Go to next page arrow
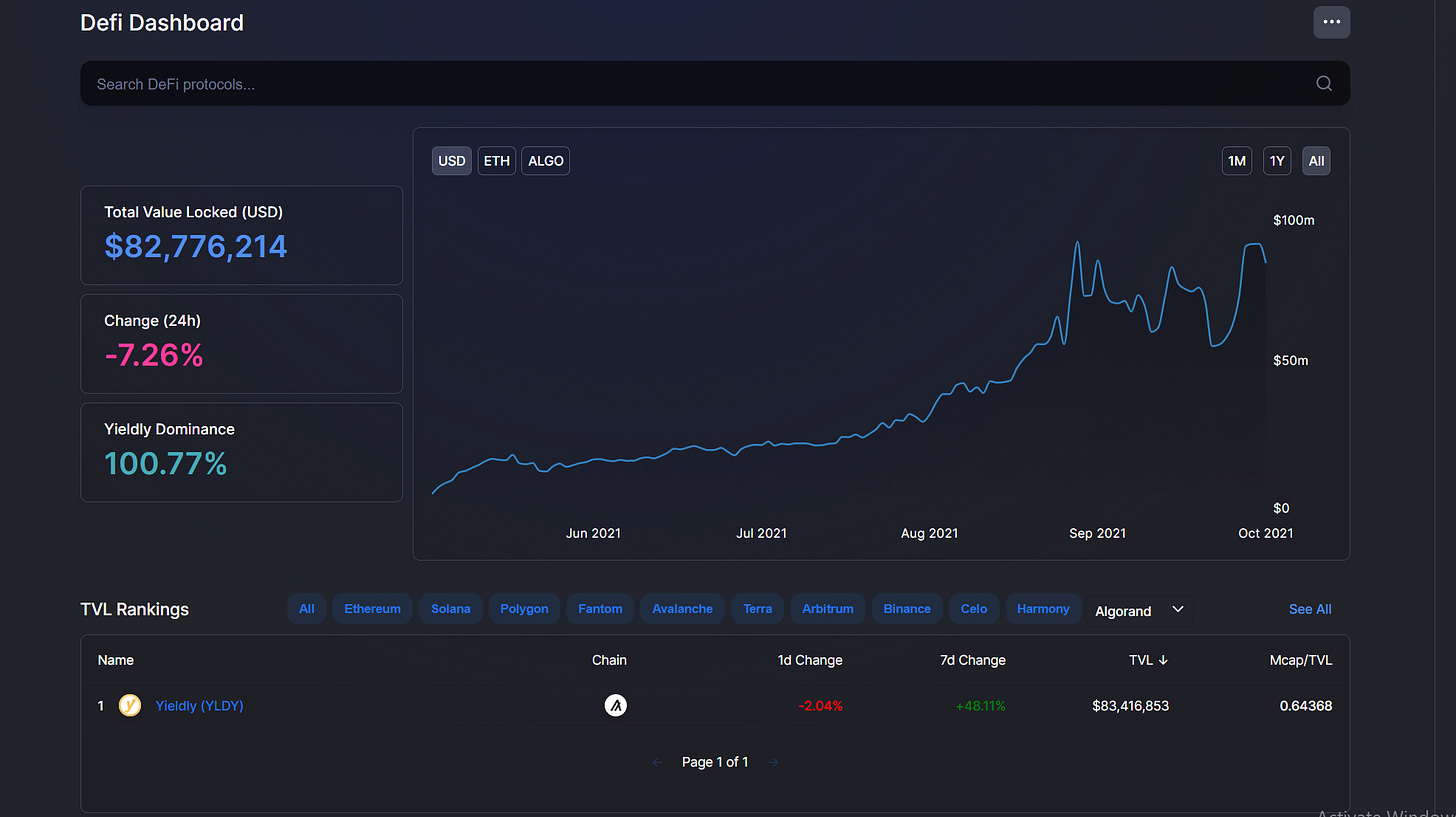Screen dimensions: 1456x817 pos(773,762)
